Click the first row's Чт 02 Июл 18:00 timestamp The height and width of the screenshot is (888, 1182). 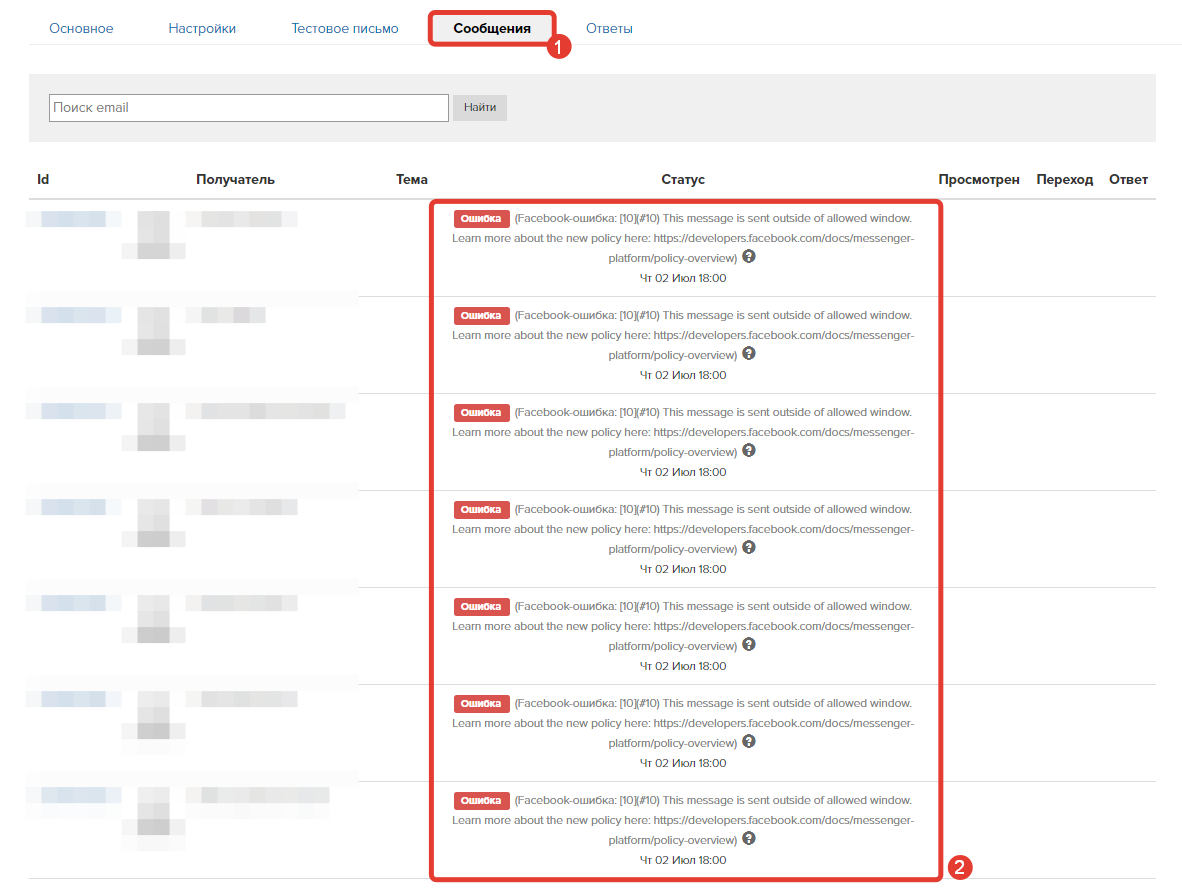coord(683,278)
